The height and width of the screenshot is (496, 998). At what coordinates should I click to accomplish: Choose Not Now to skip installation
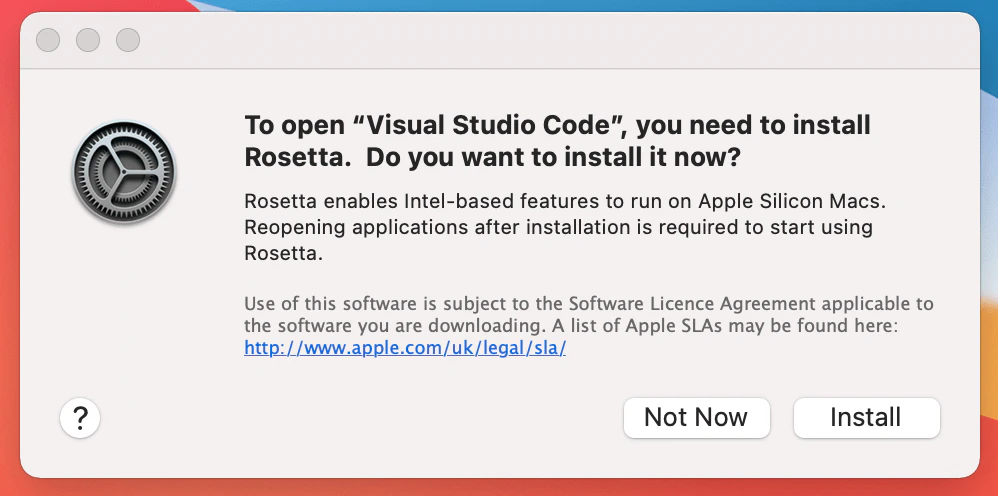(696, 418)
